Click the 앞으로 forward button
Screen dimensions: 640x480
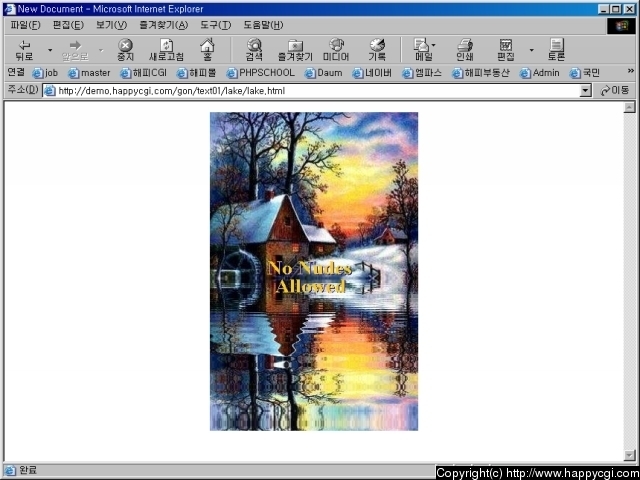point(75,50)
